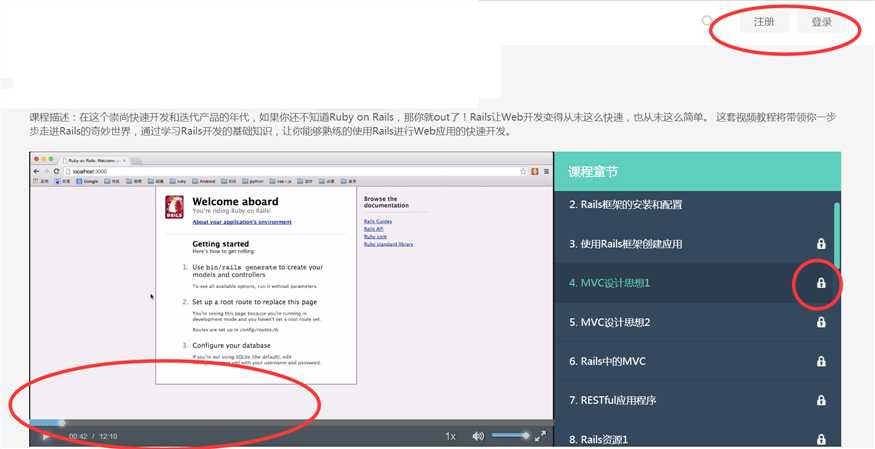This screenshot has width=875, height=449.
Task: Click the bookmark star in video's browser
Action: click(523, 171)
